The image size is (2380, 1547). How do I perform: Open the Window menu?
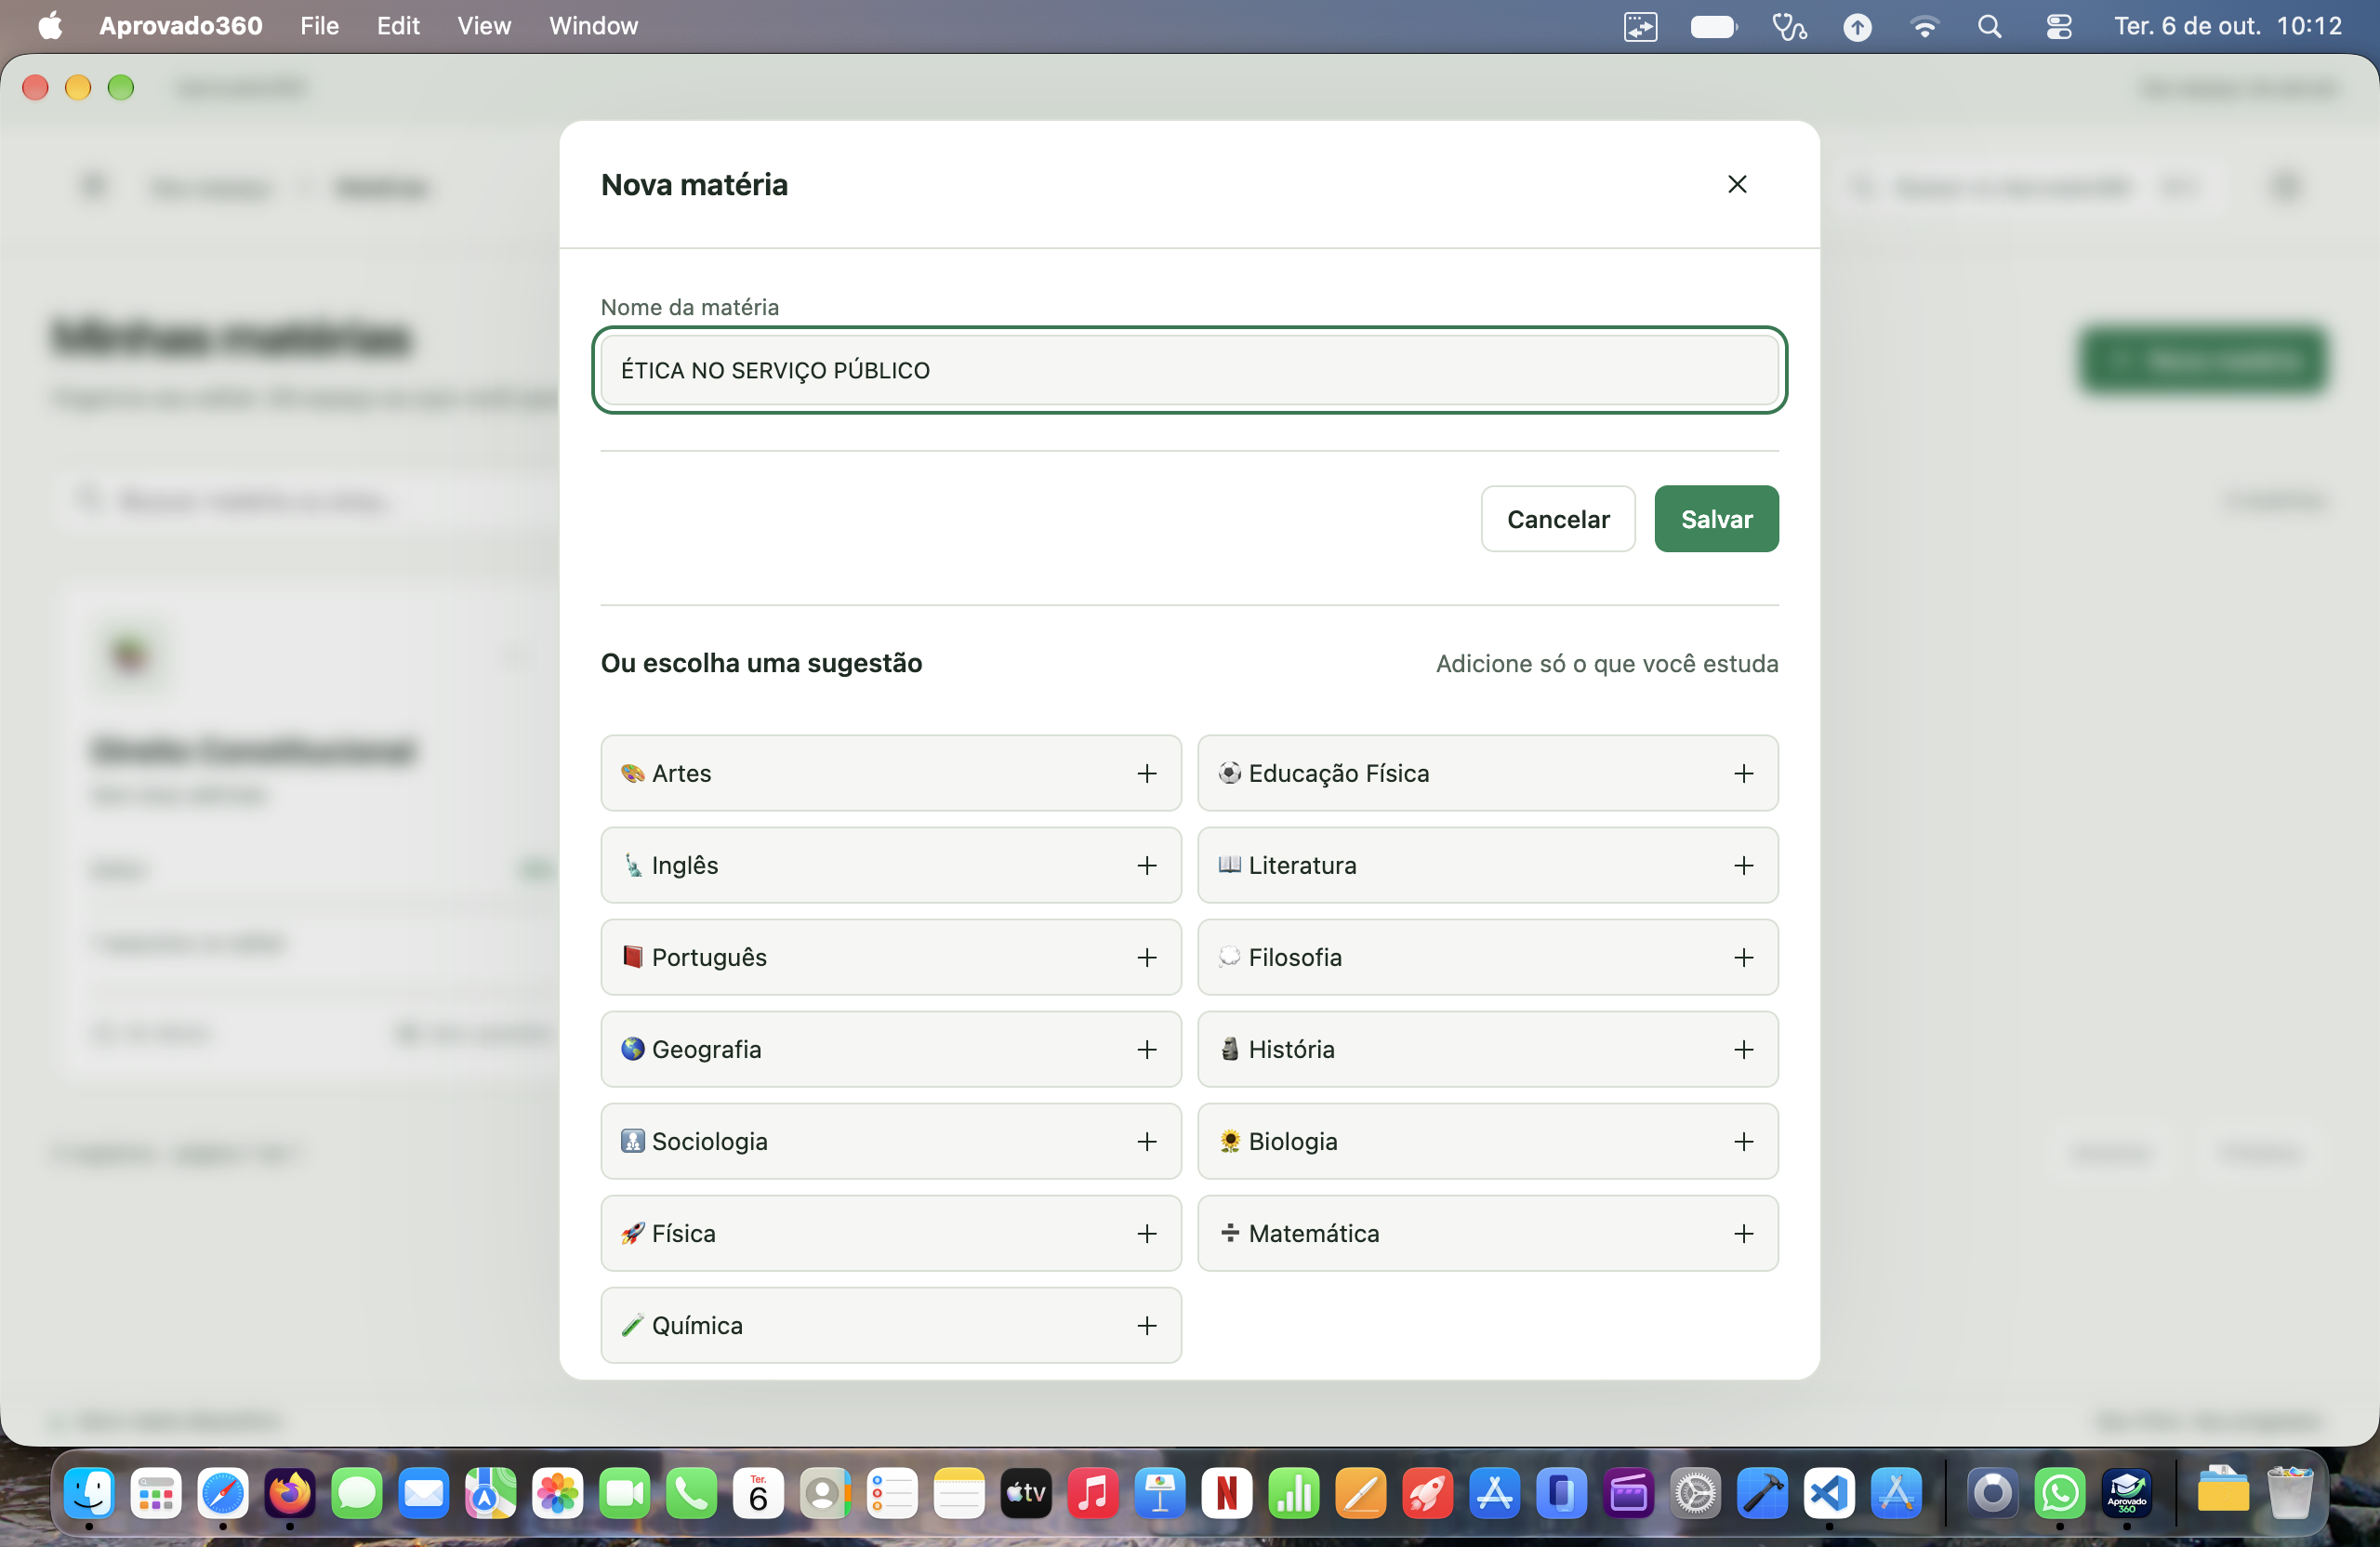click(593, 26)
